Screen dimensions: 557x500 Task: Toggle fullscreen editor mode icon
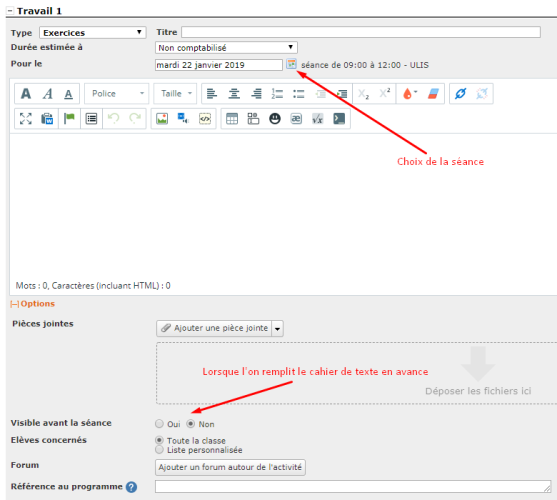pos(26,119)
